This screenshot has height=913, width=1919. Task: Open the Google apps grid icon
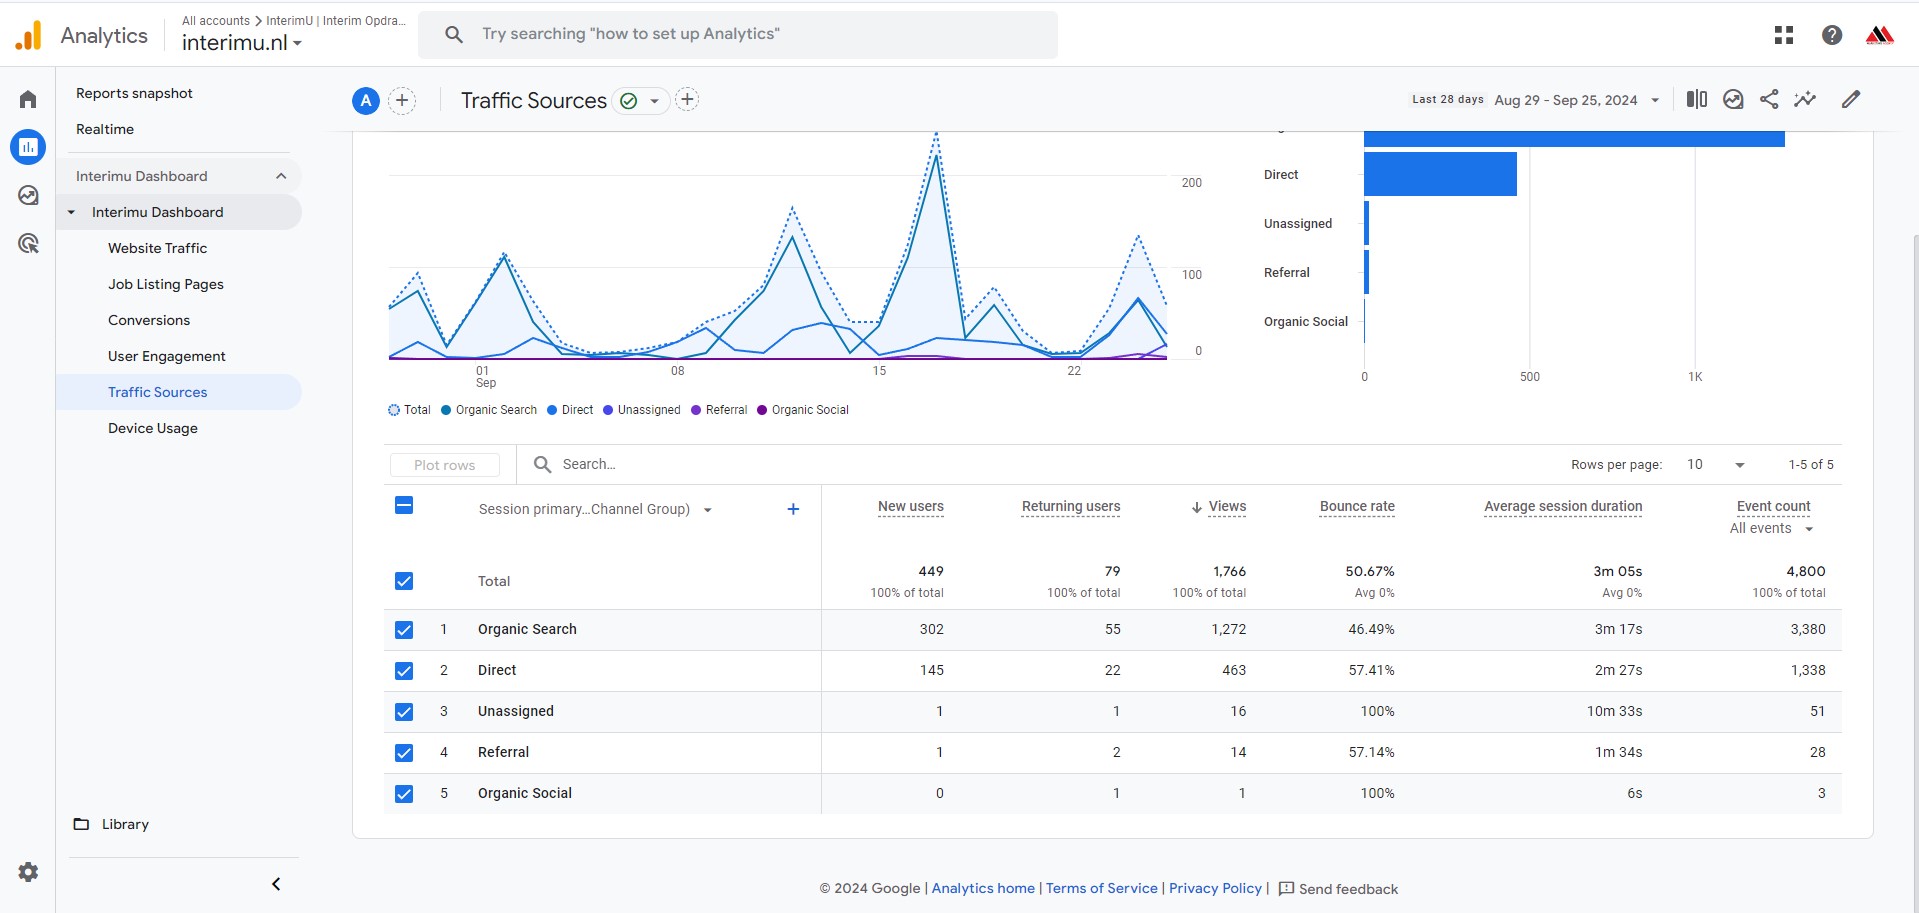pos(1784,35)
